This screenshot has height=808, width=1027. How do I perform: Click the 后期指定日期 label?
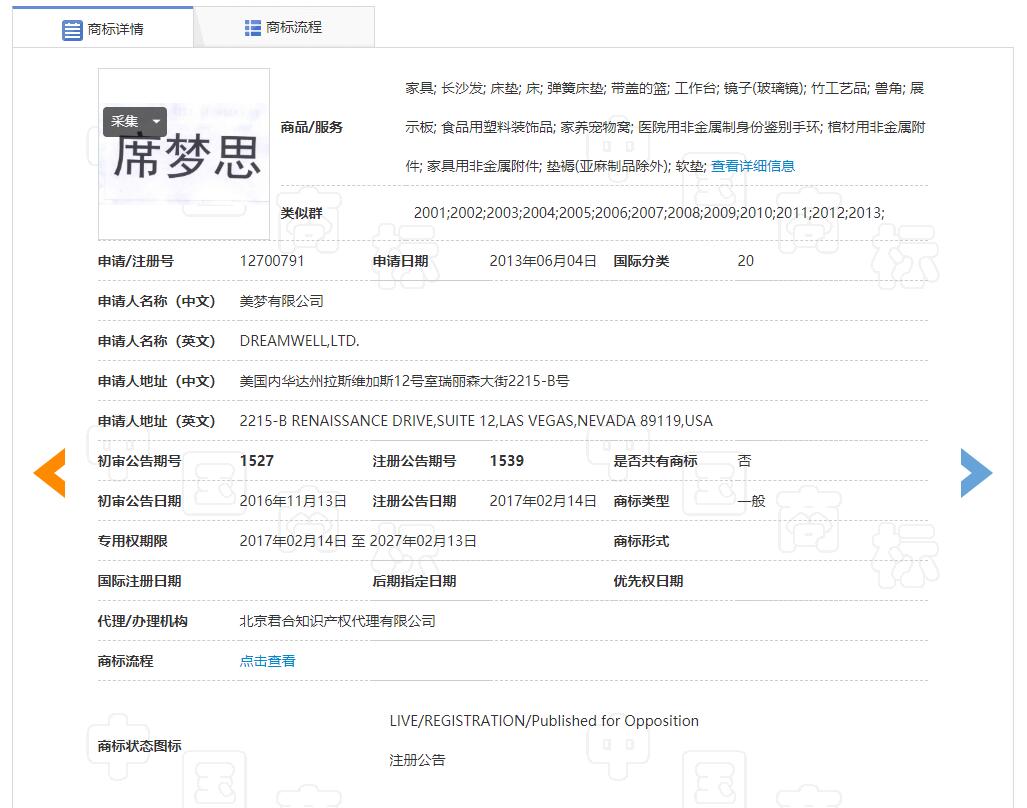414,581
